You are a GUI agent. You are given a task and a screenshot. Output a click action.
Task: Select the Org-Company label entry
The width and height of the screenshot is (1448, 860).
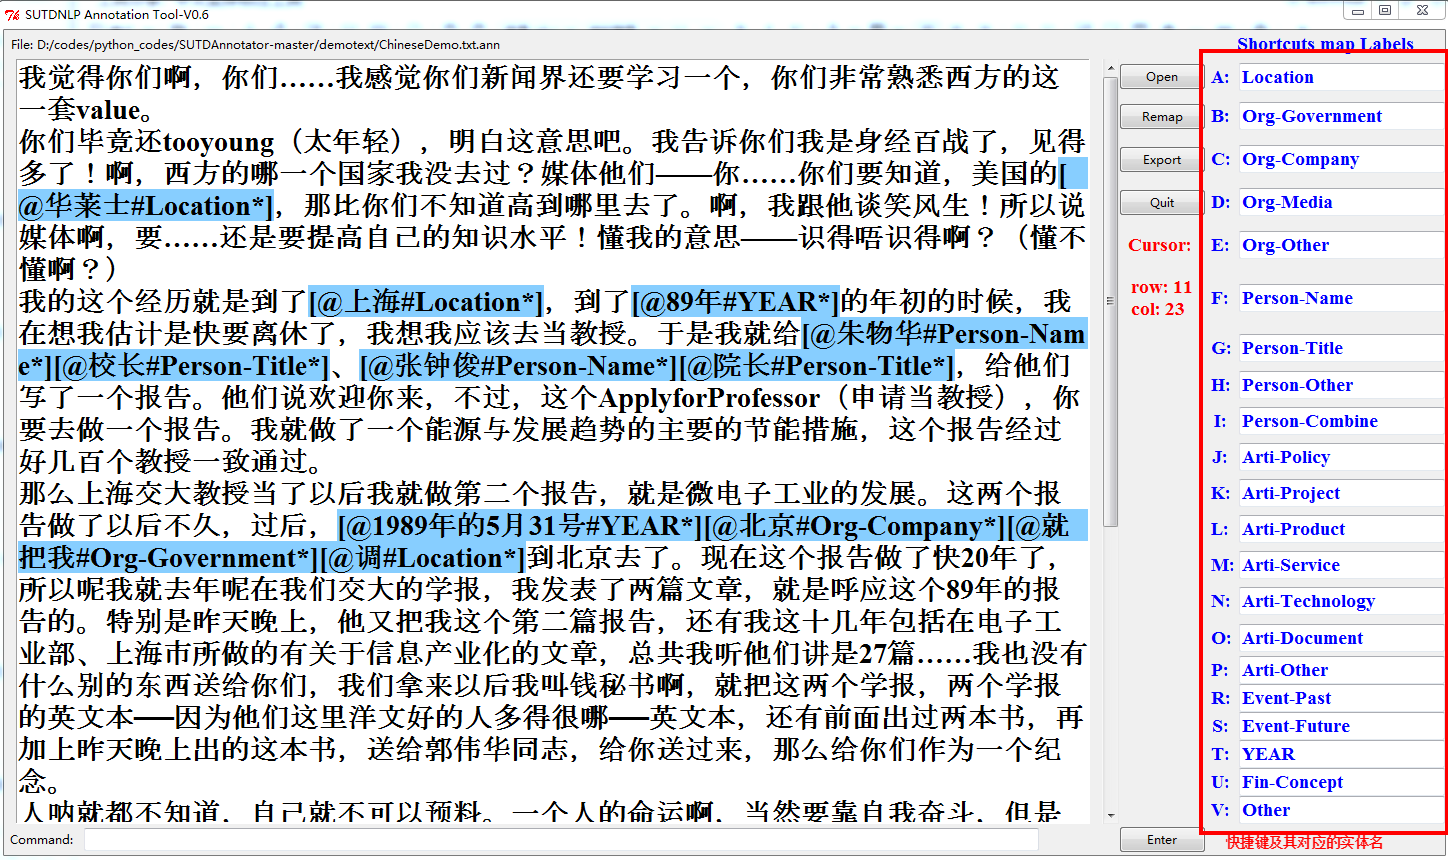pyautogui.click(x=1342, y=160)
